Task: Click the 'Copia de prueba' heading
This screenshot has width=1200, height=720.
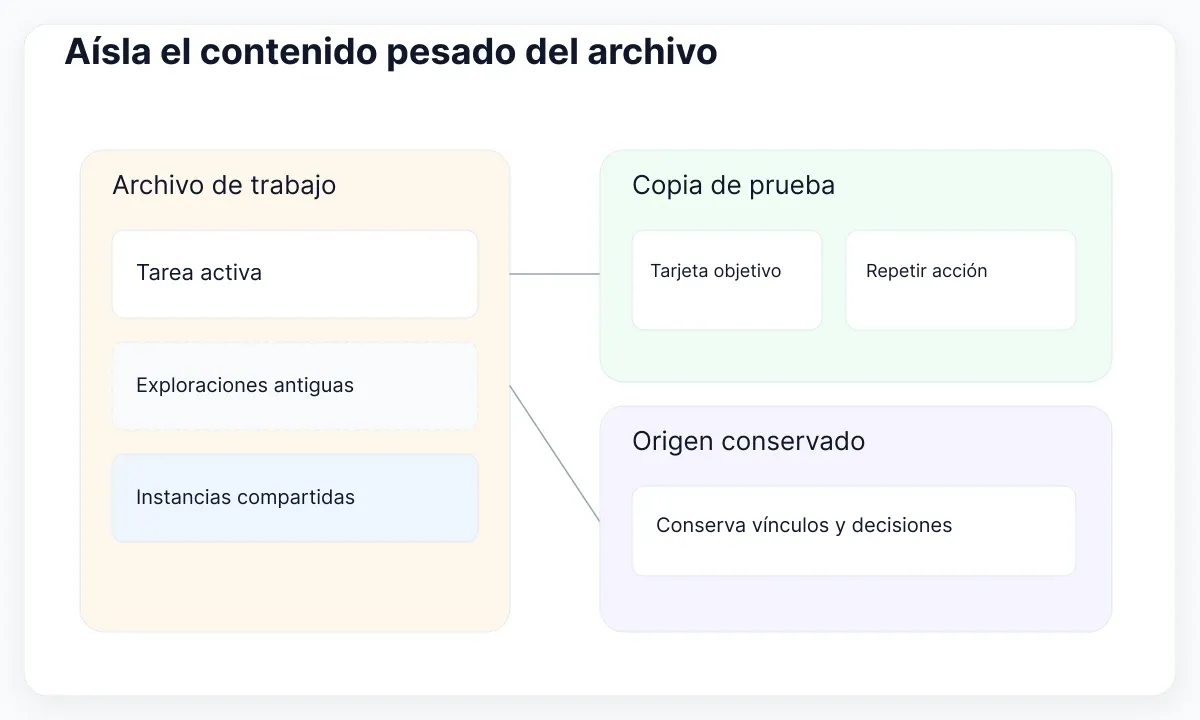Action: [734, 185]
